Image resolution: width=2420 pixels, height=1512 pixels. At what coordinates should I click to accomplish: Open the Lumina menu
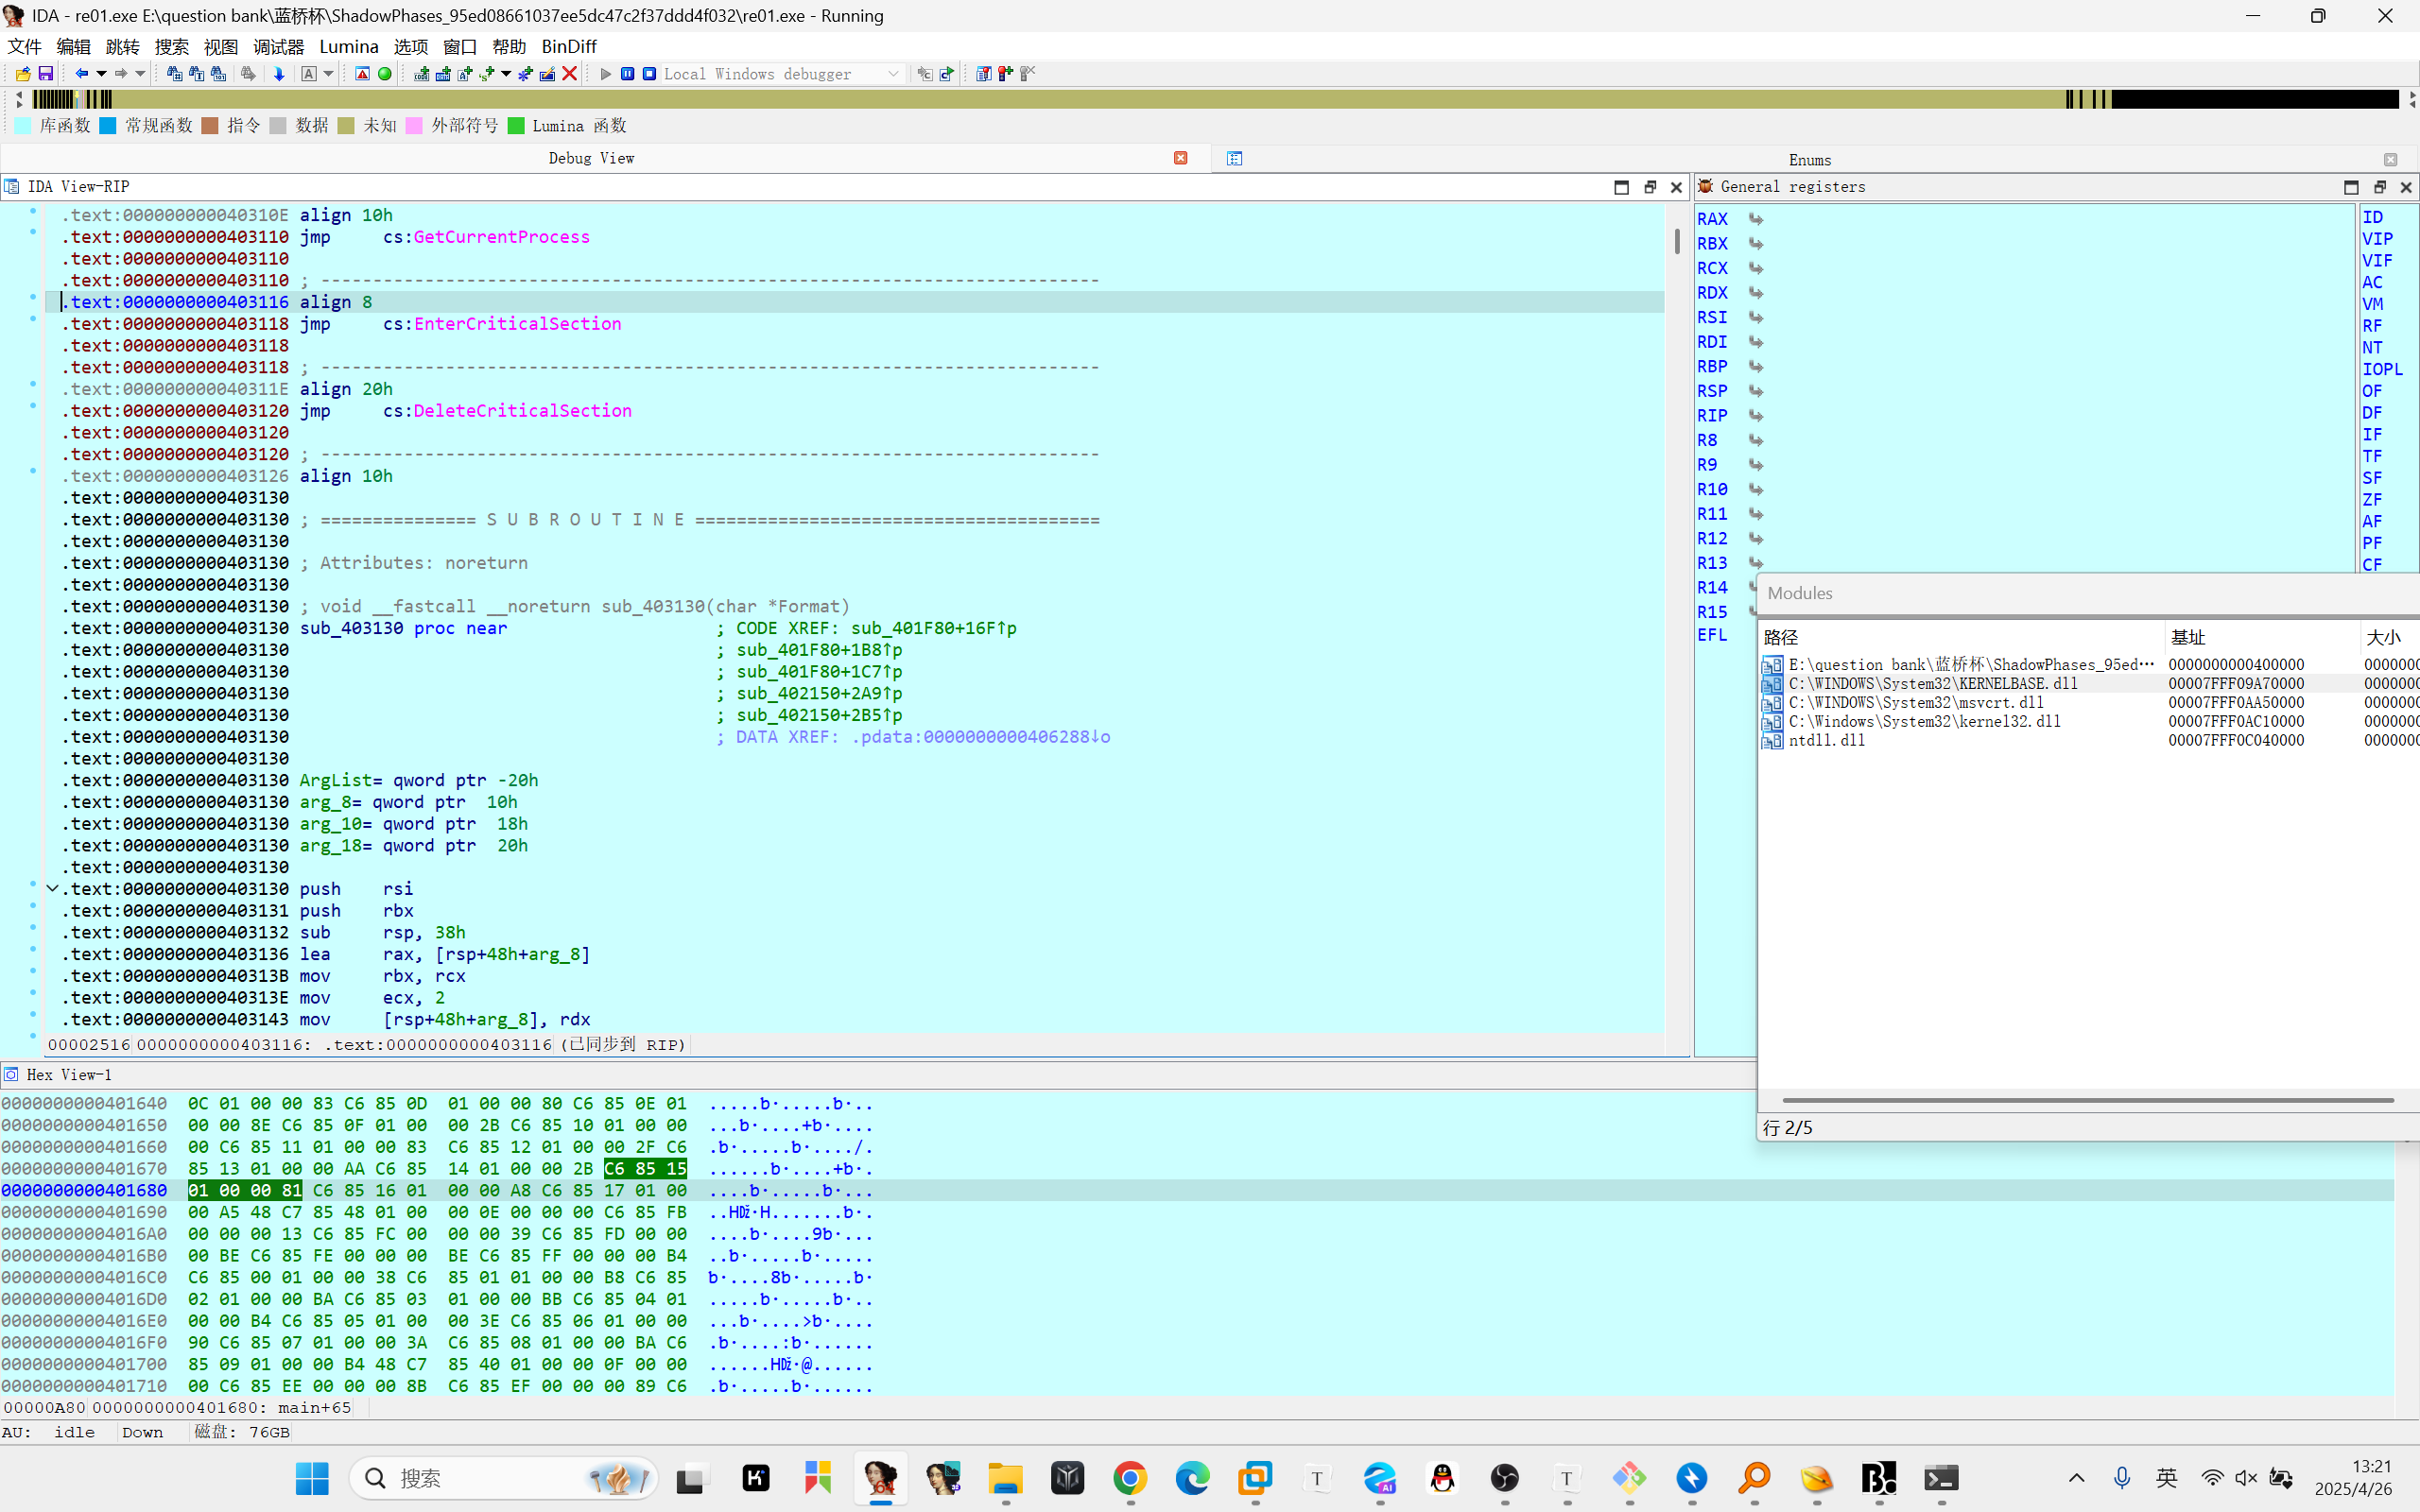click(349, 47)
